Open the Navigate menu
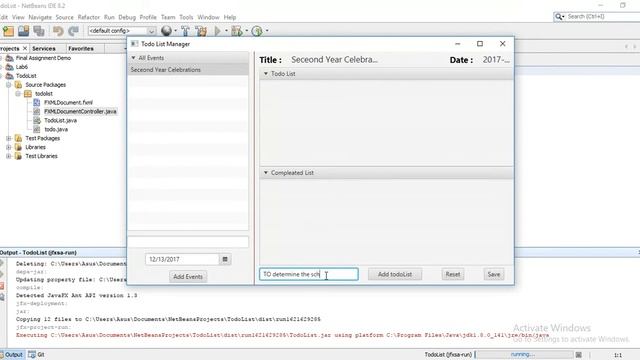Image resolution: width=640 pixels, height=360 pixels. pos(40,17)
